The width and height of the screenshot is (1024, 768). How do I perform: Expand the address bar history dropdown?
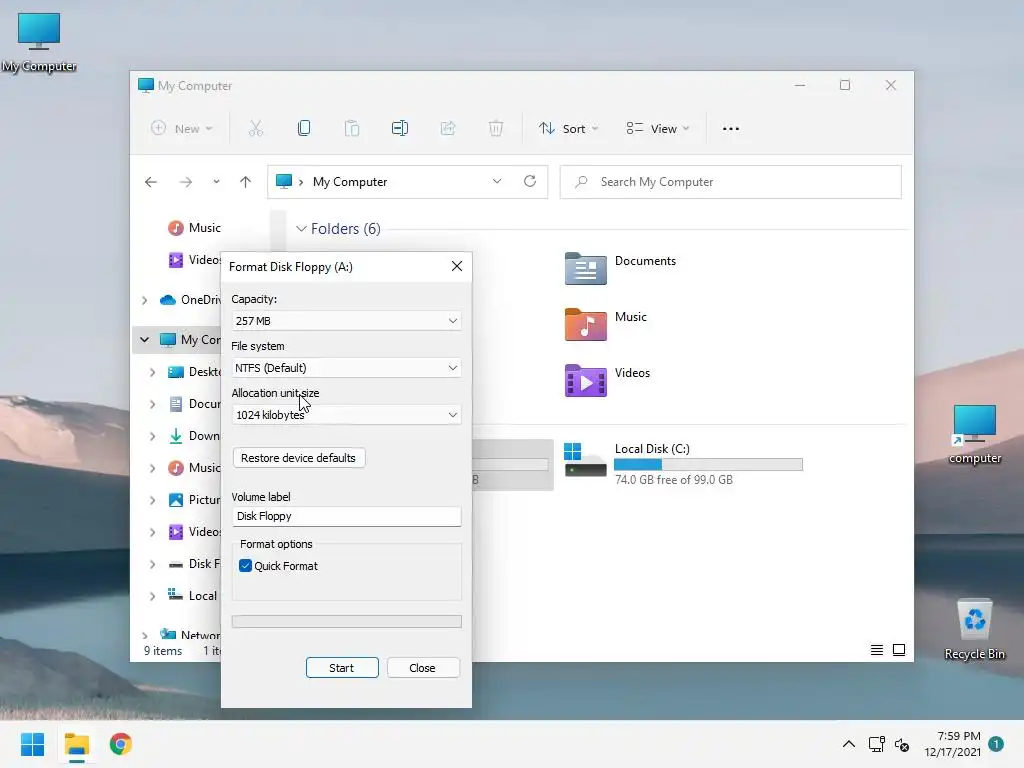pos(497,181)
